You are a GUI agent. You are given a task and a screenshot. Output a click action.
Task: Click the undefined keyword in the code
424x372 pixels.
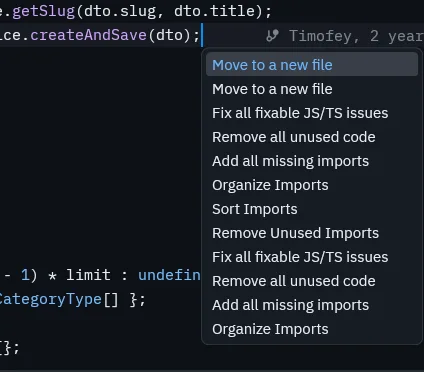169,275
